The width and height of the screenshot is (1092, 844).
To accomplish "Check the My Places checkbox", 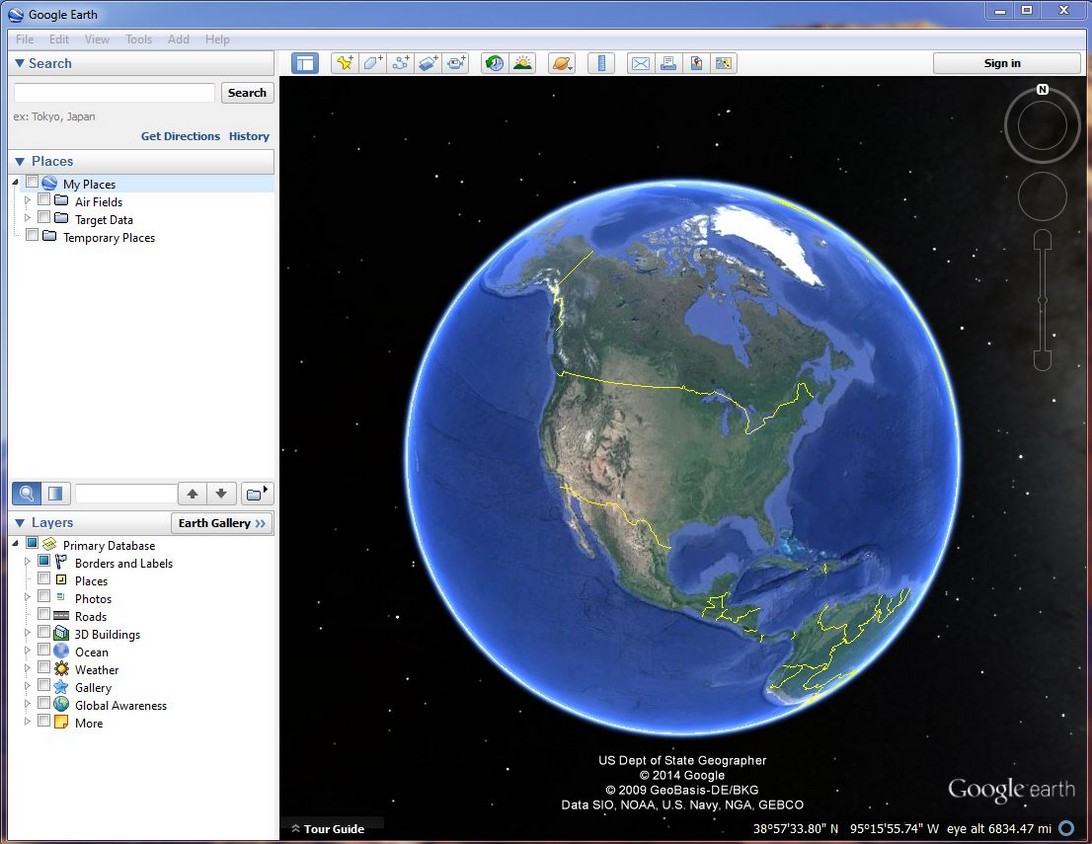I will coord(32,182).
